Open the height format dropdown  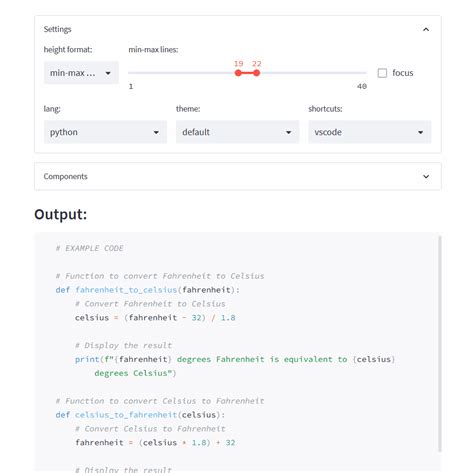81,73
